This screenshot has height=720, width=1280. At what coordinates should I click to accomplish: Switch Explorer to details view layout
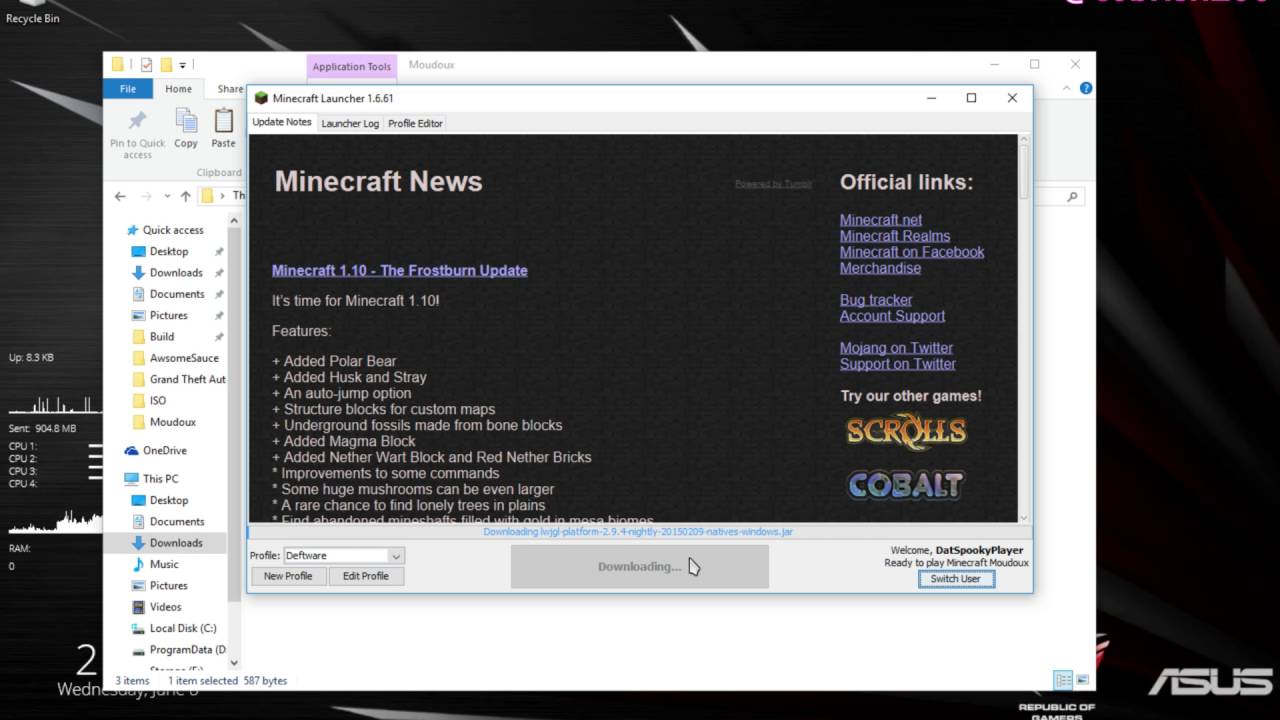pyautogui.click(x=1063, y=680)
